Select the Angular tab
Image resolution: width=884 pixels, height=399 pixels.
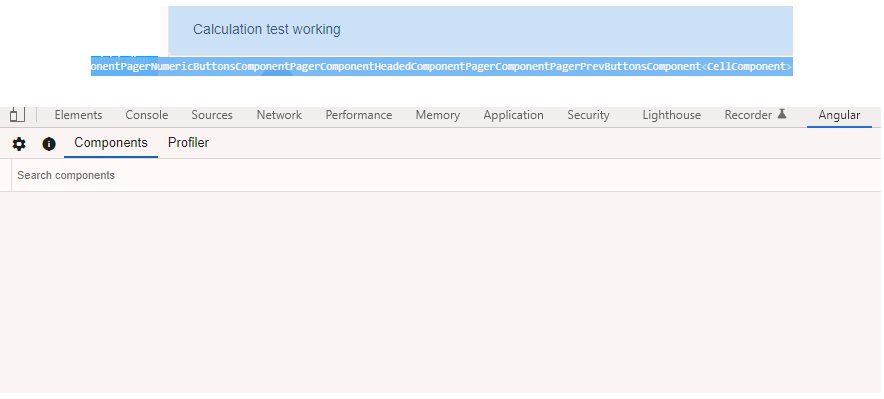[x=839, y=115]
